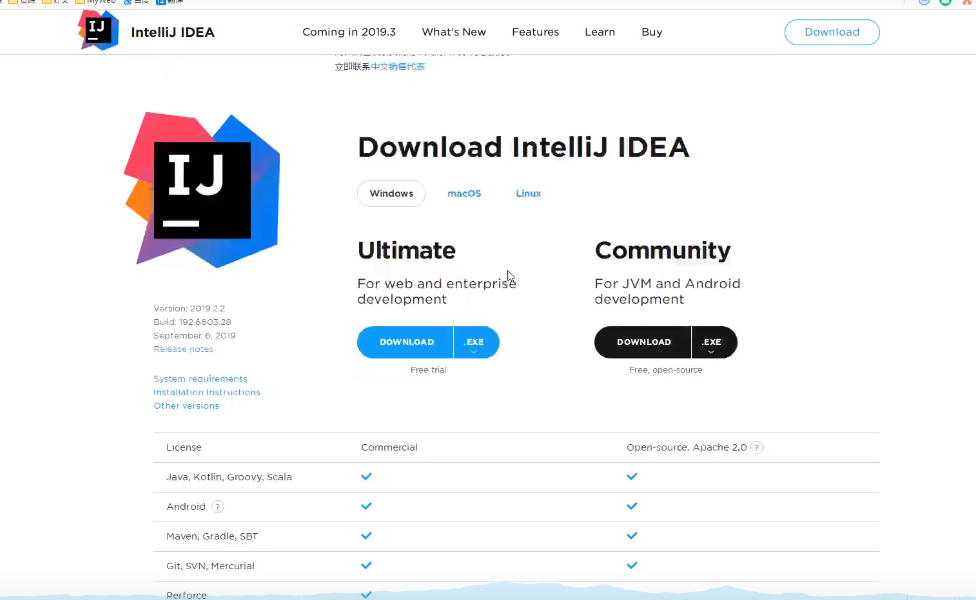The image size is (976, 600).
Task: Click the Download button in the header
Action: [x=832, y=32]
